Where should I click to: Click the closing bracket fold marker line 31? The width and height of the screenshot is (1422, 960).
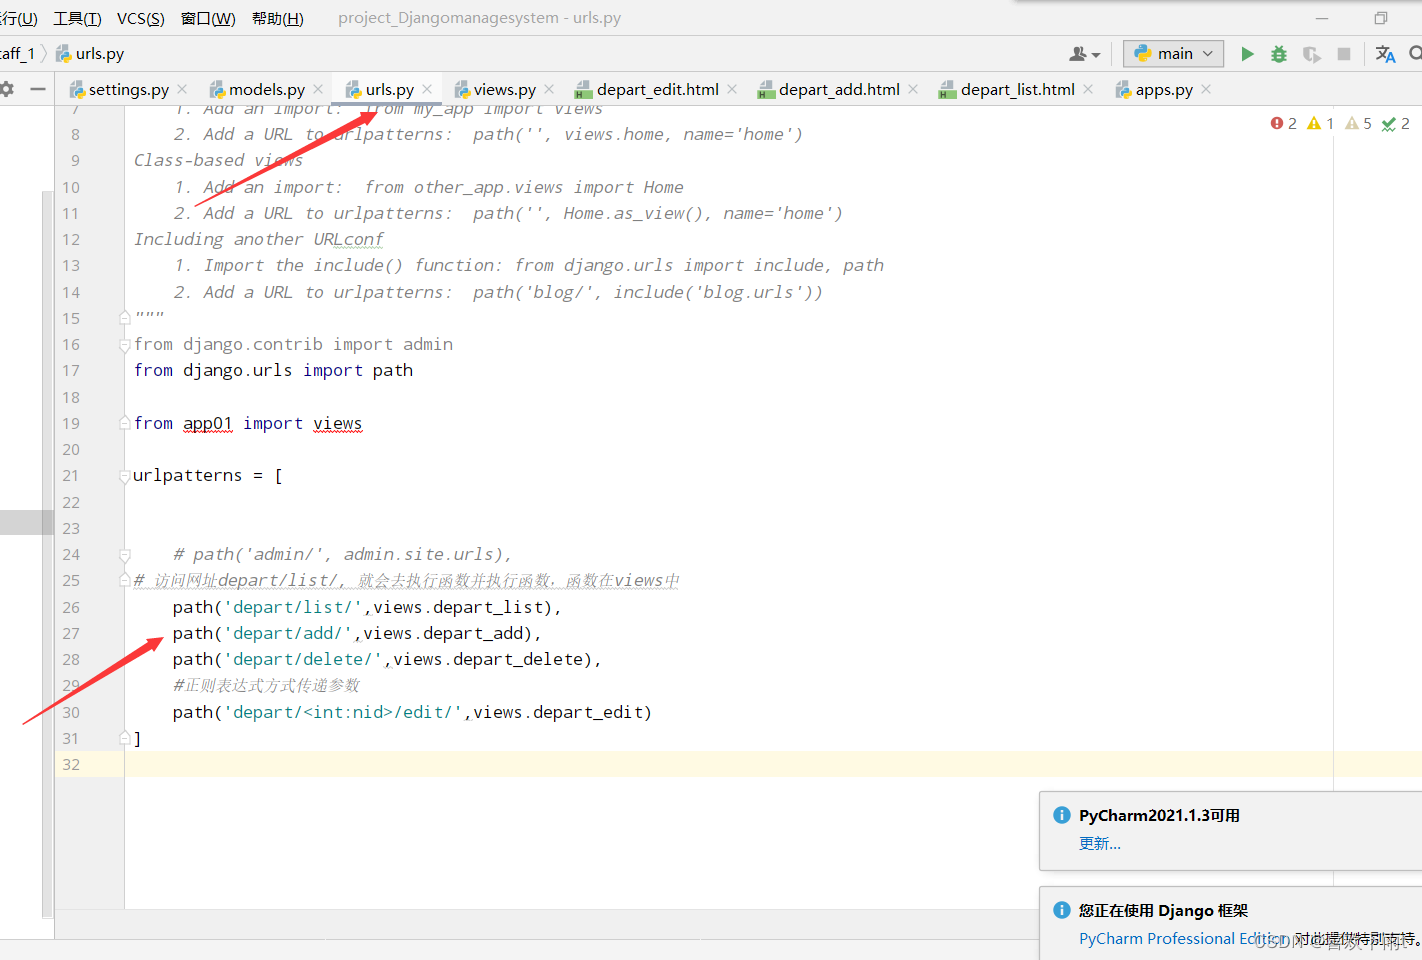tap(125, 738)
